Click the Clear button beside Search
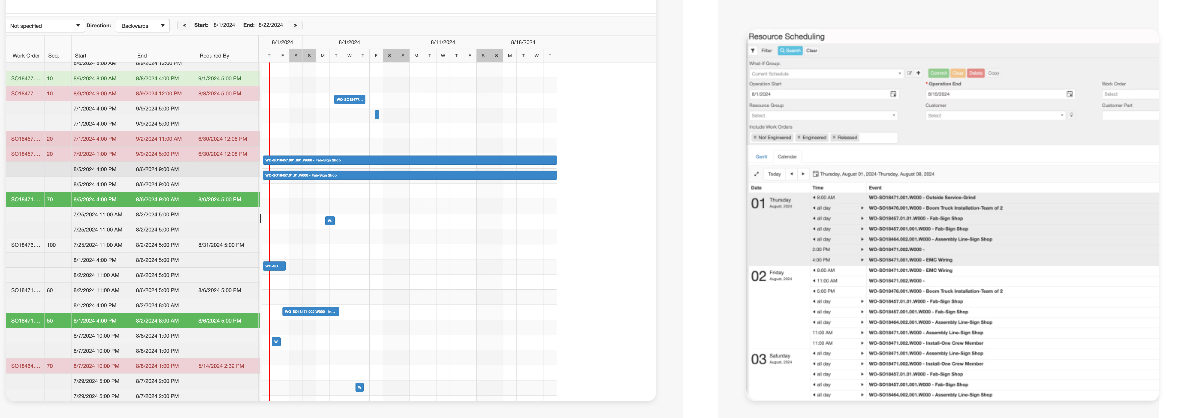1178x418 pixels. pyautogui.click(x=811, y=50)
